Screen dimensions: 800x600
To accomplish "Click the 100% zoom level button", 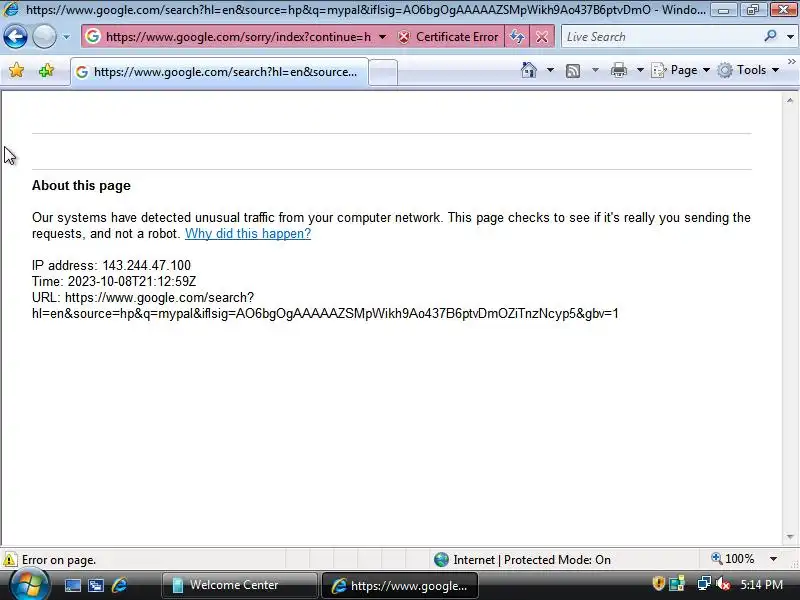I will point(733,559).
